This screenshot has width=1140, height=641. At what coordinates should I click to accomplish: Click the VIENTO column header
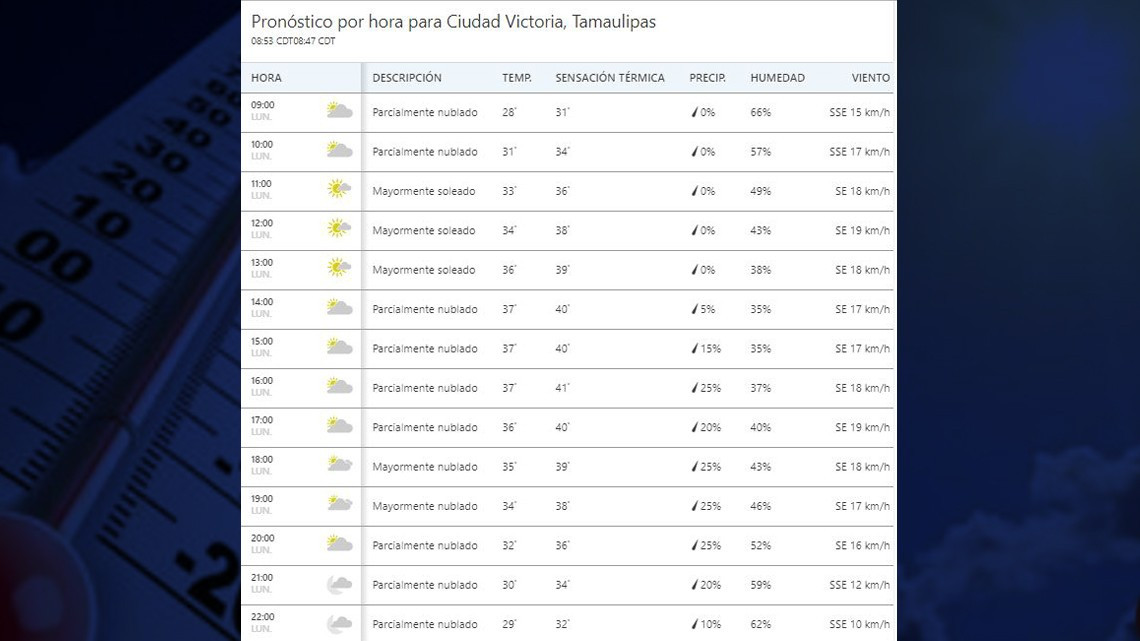point(869,77)
